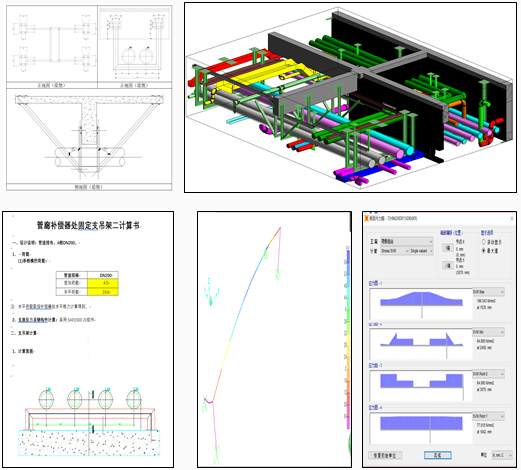Image resolution: width=521 pixels, height=470 pixels.
Task: Click the Done button in stress dialog
Action: coord(438,455)
